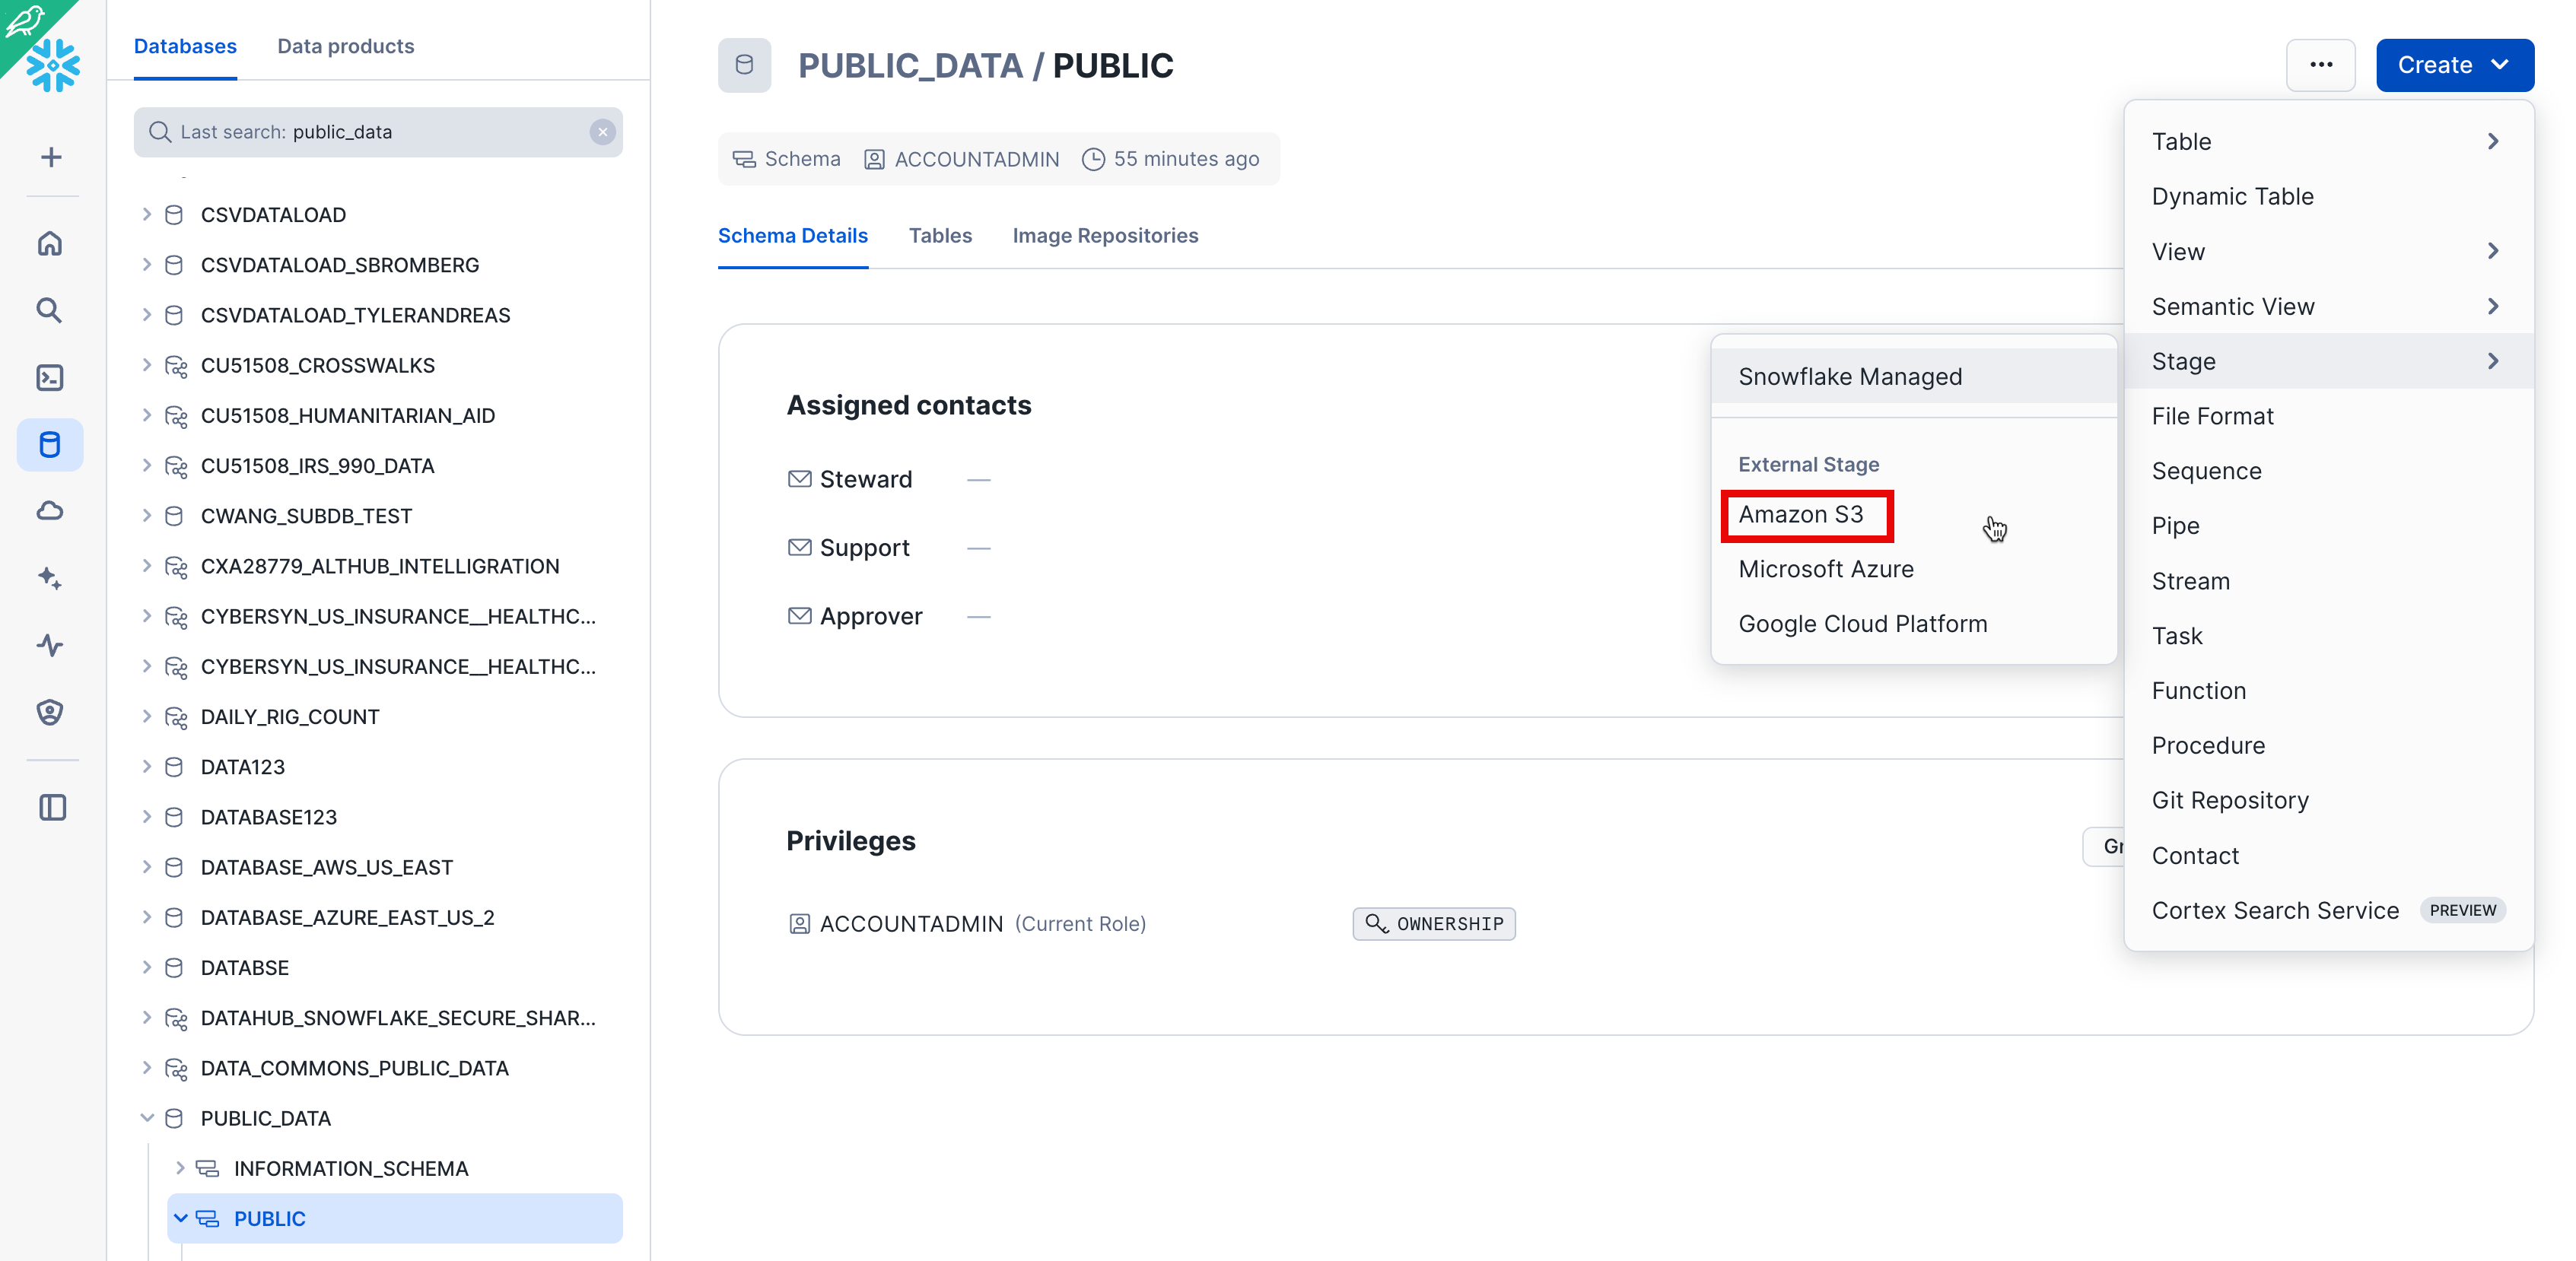The height and width of the screenshot is (1261, 2576).
Task: Click the three-dots more options button
Action: [x=2320, y=65]
